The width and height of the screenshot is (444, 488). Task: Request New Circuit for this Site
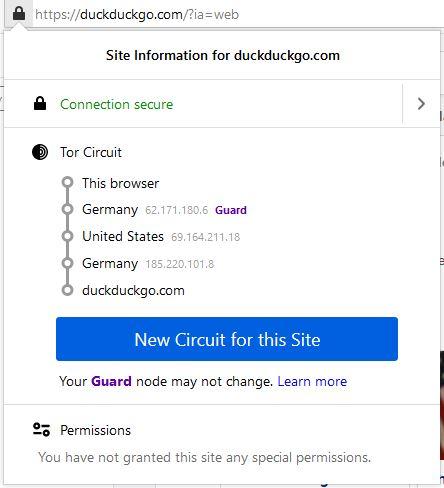(227, 339)
